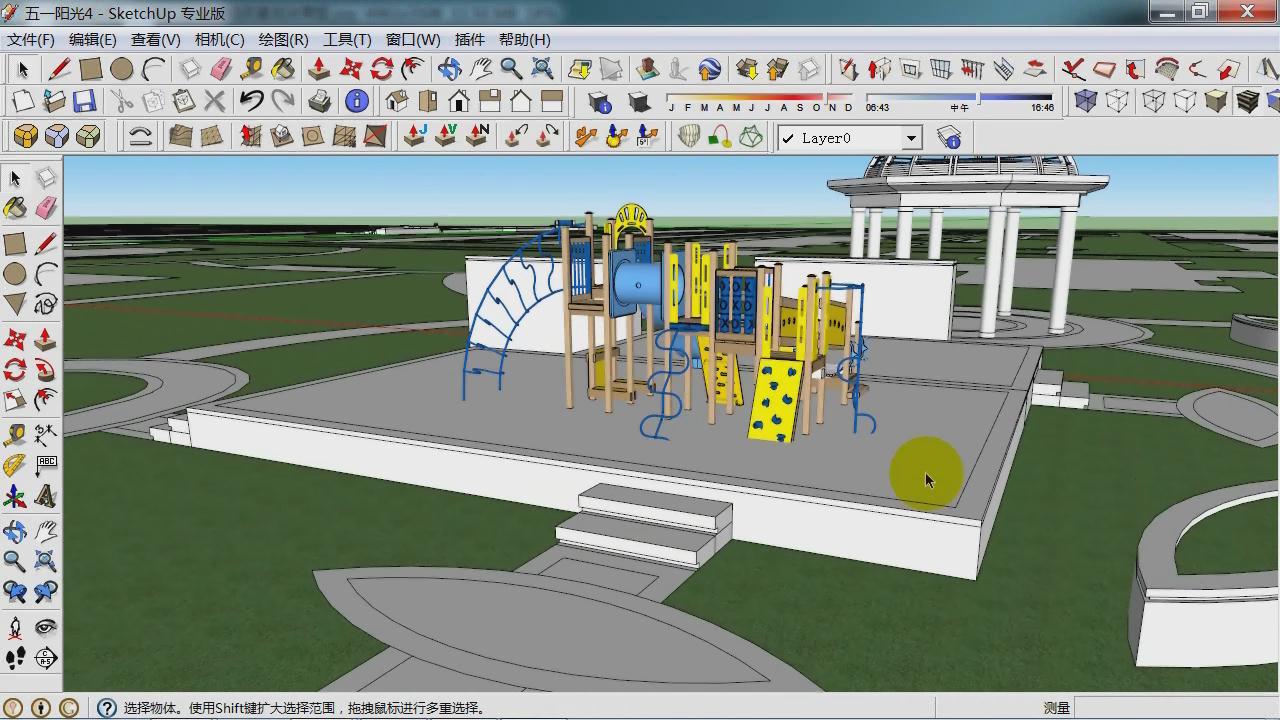This screenshot has height=720, width=1280.
Task: Open the Shadow Settings icon
Action: 599,101
